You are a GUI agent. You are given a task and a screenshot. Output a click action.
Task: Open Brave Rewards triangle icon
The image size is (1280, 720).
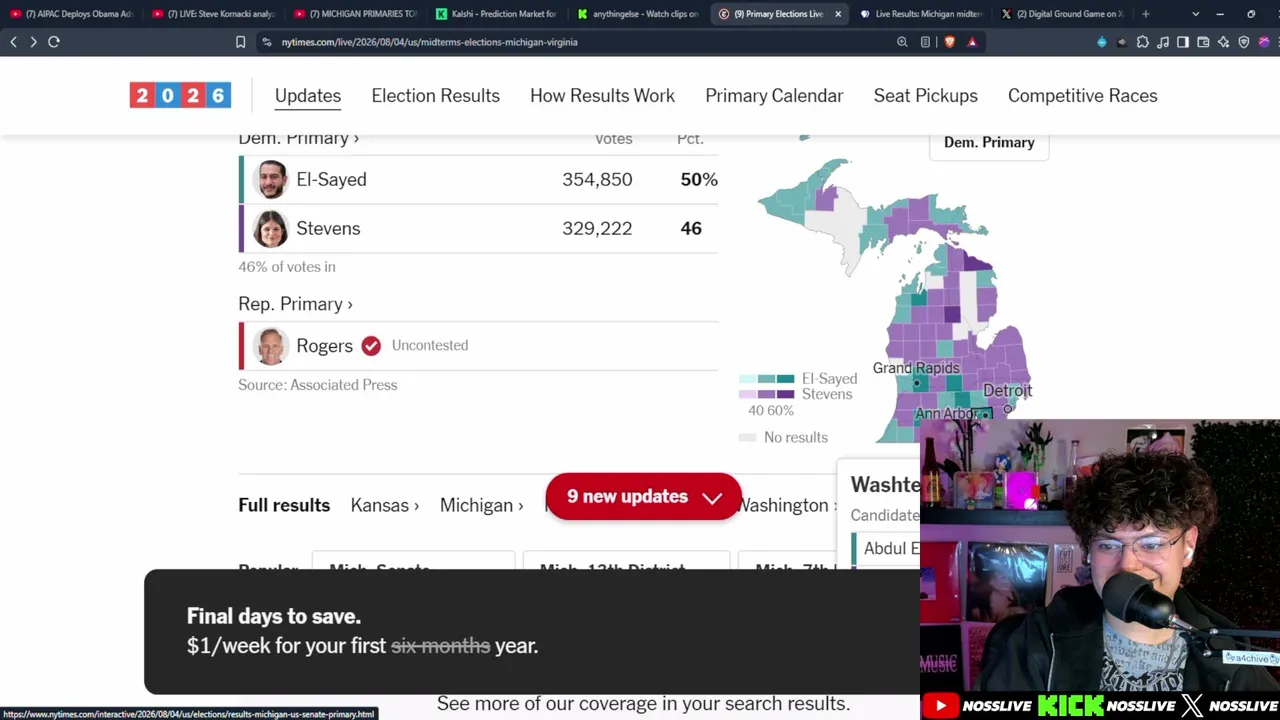(971, 42)
